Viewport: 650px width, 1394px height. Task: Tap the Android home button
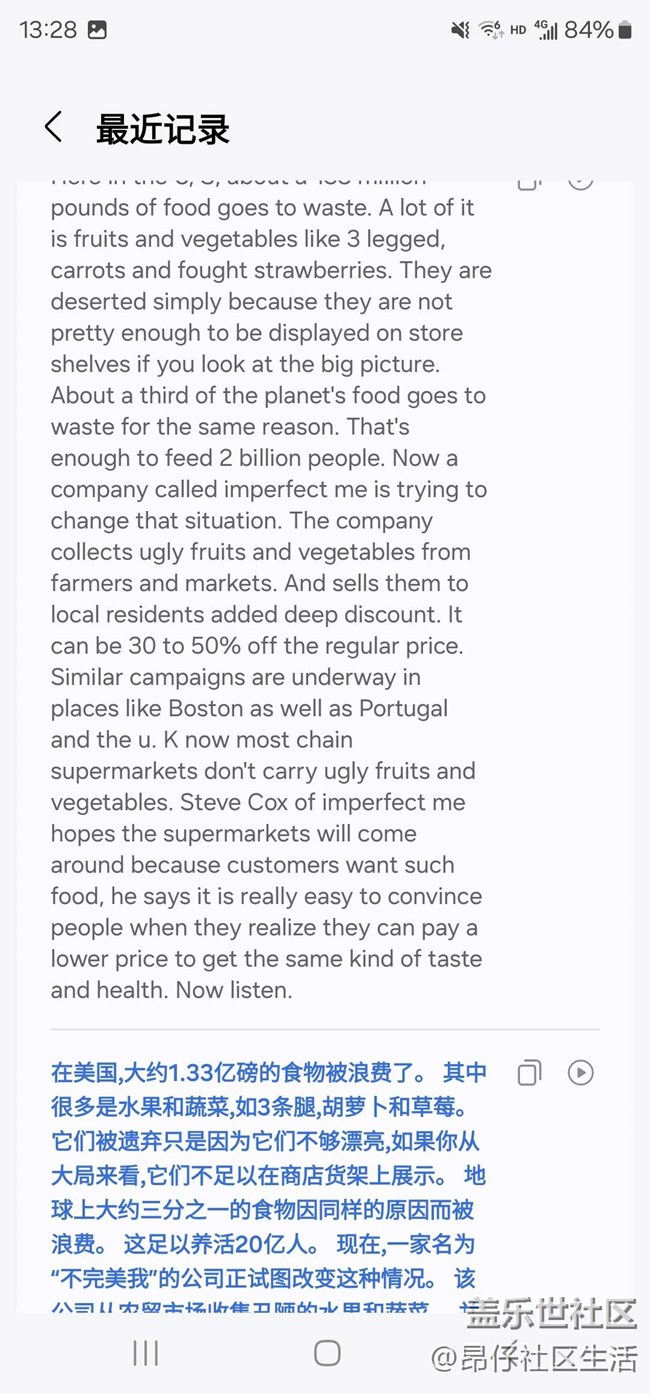[327, 1353]
